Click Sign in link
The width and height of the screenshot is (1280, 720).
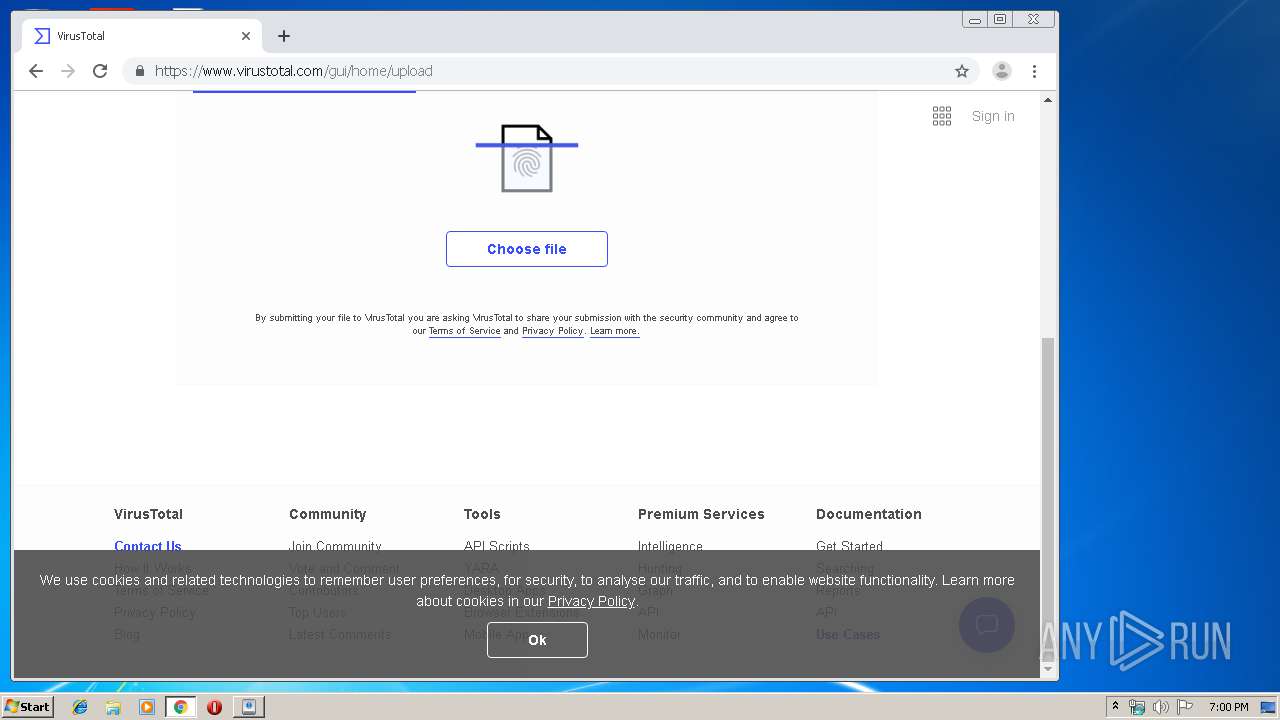pyautogui.click(x=993, y=116)
